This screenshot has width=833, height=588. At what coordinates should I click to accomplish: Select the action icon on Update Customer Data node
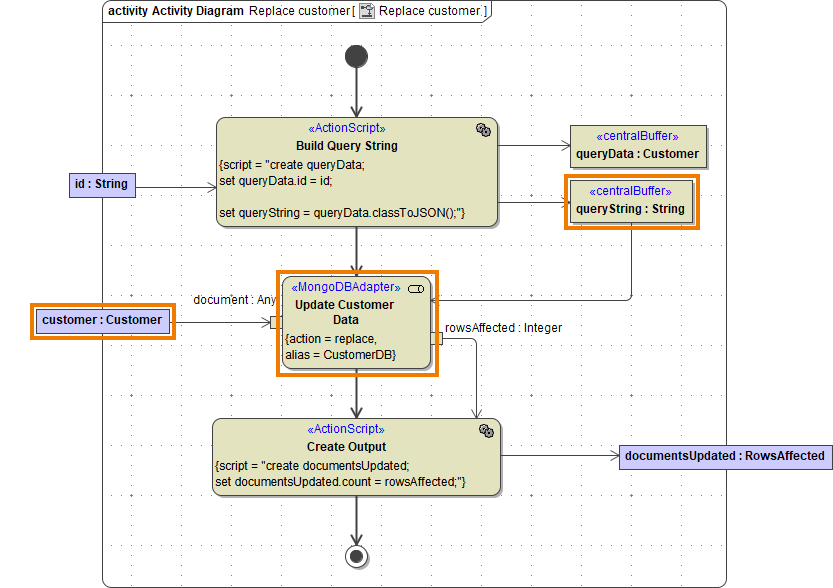coord(417,287)
